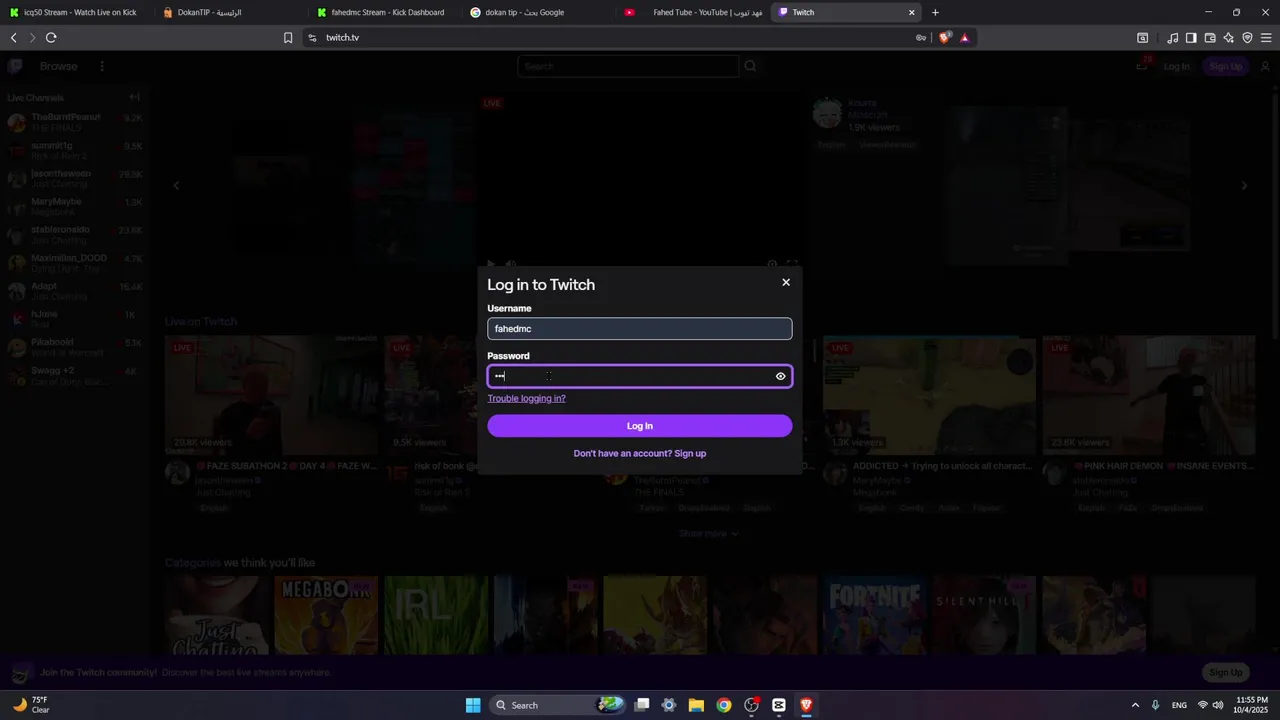Screen dimensions: 1280x720
Task: Collapse the Live Channels sidebar
Action: coord(134,98)
